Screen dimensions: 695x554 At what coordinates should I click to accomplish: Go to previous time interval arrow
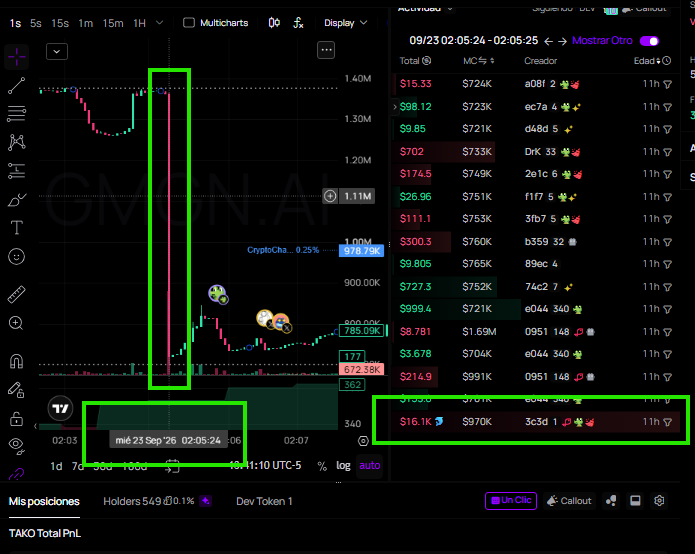[x=548, y=41]
